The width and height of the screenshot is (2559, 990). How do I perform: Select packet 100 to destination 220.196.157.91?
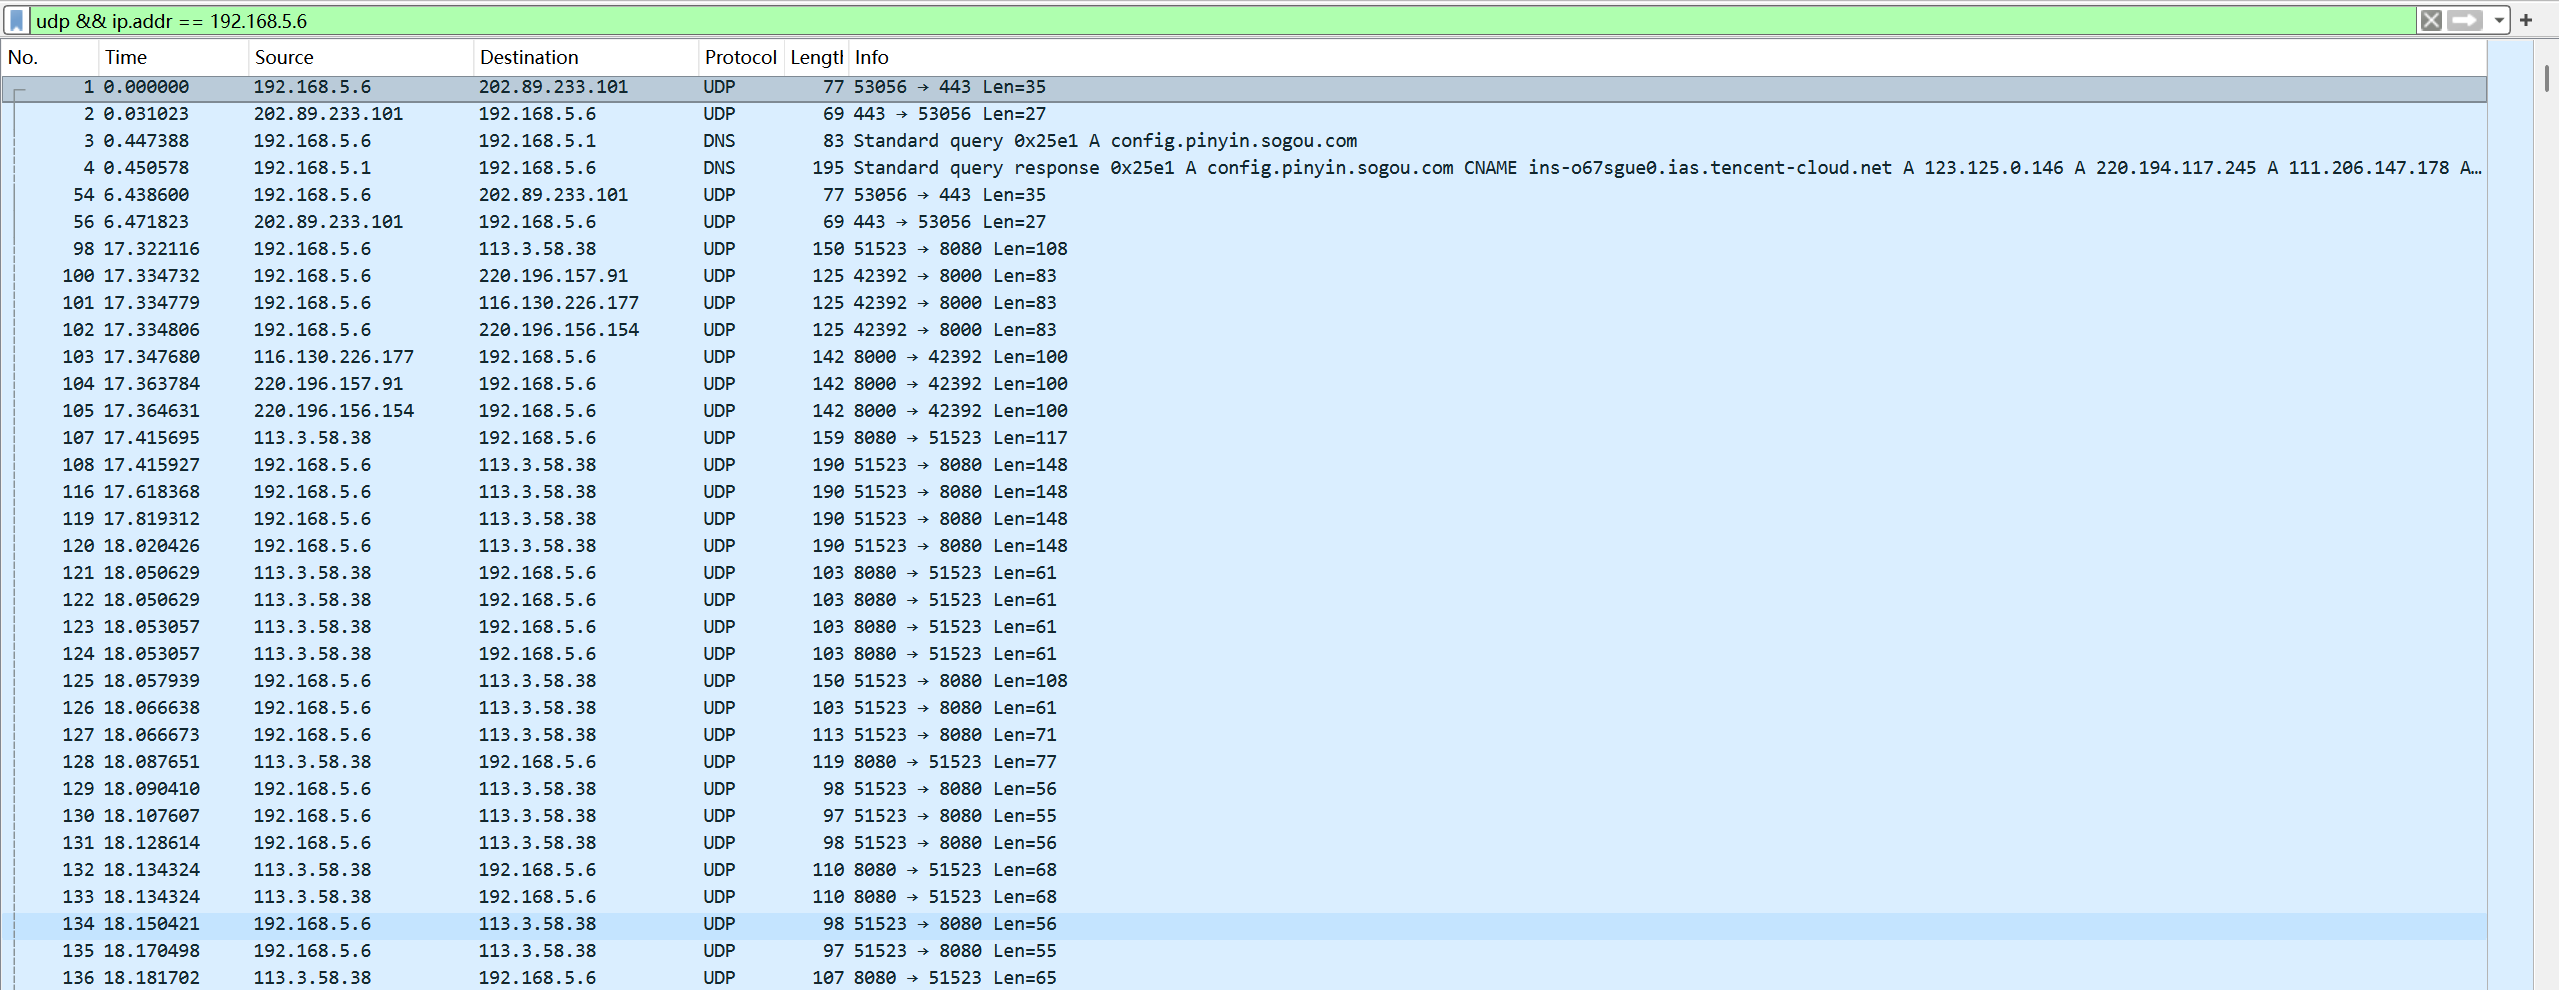click(1244, 277)
